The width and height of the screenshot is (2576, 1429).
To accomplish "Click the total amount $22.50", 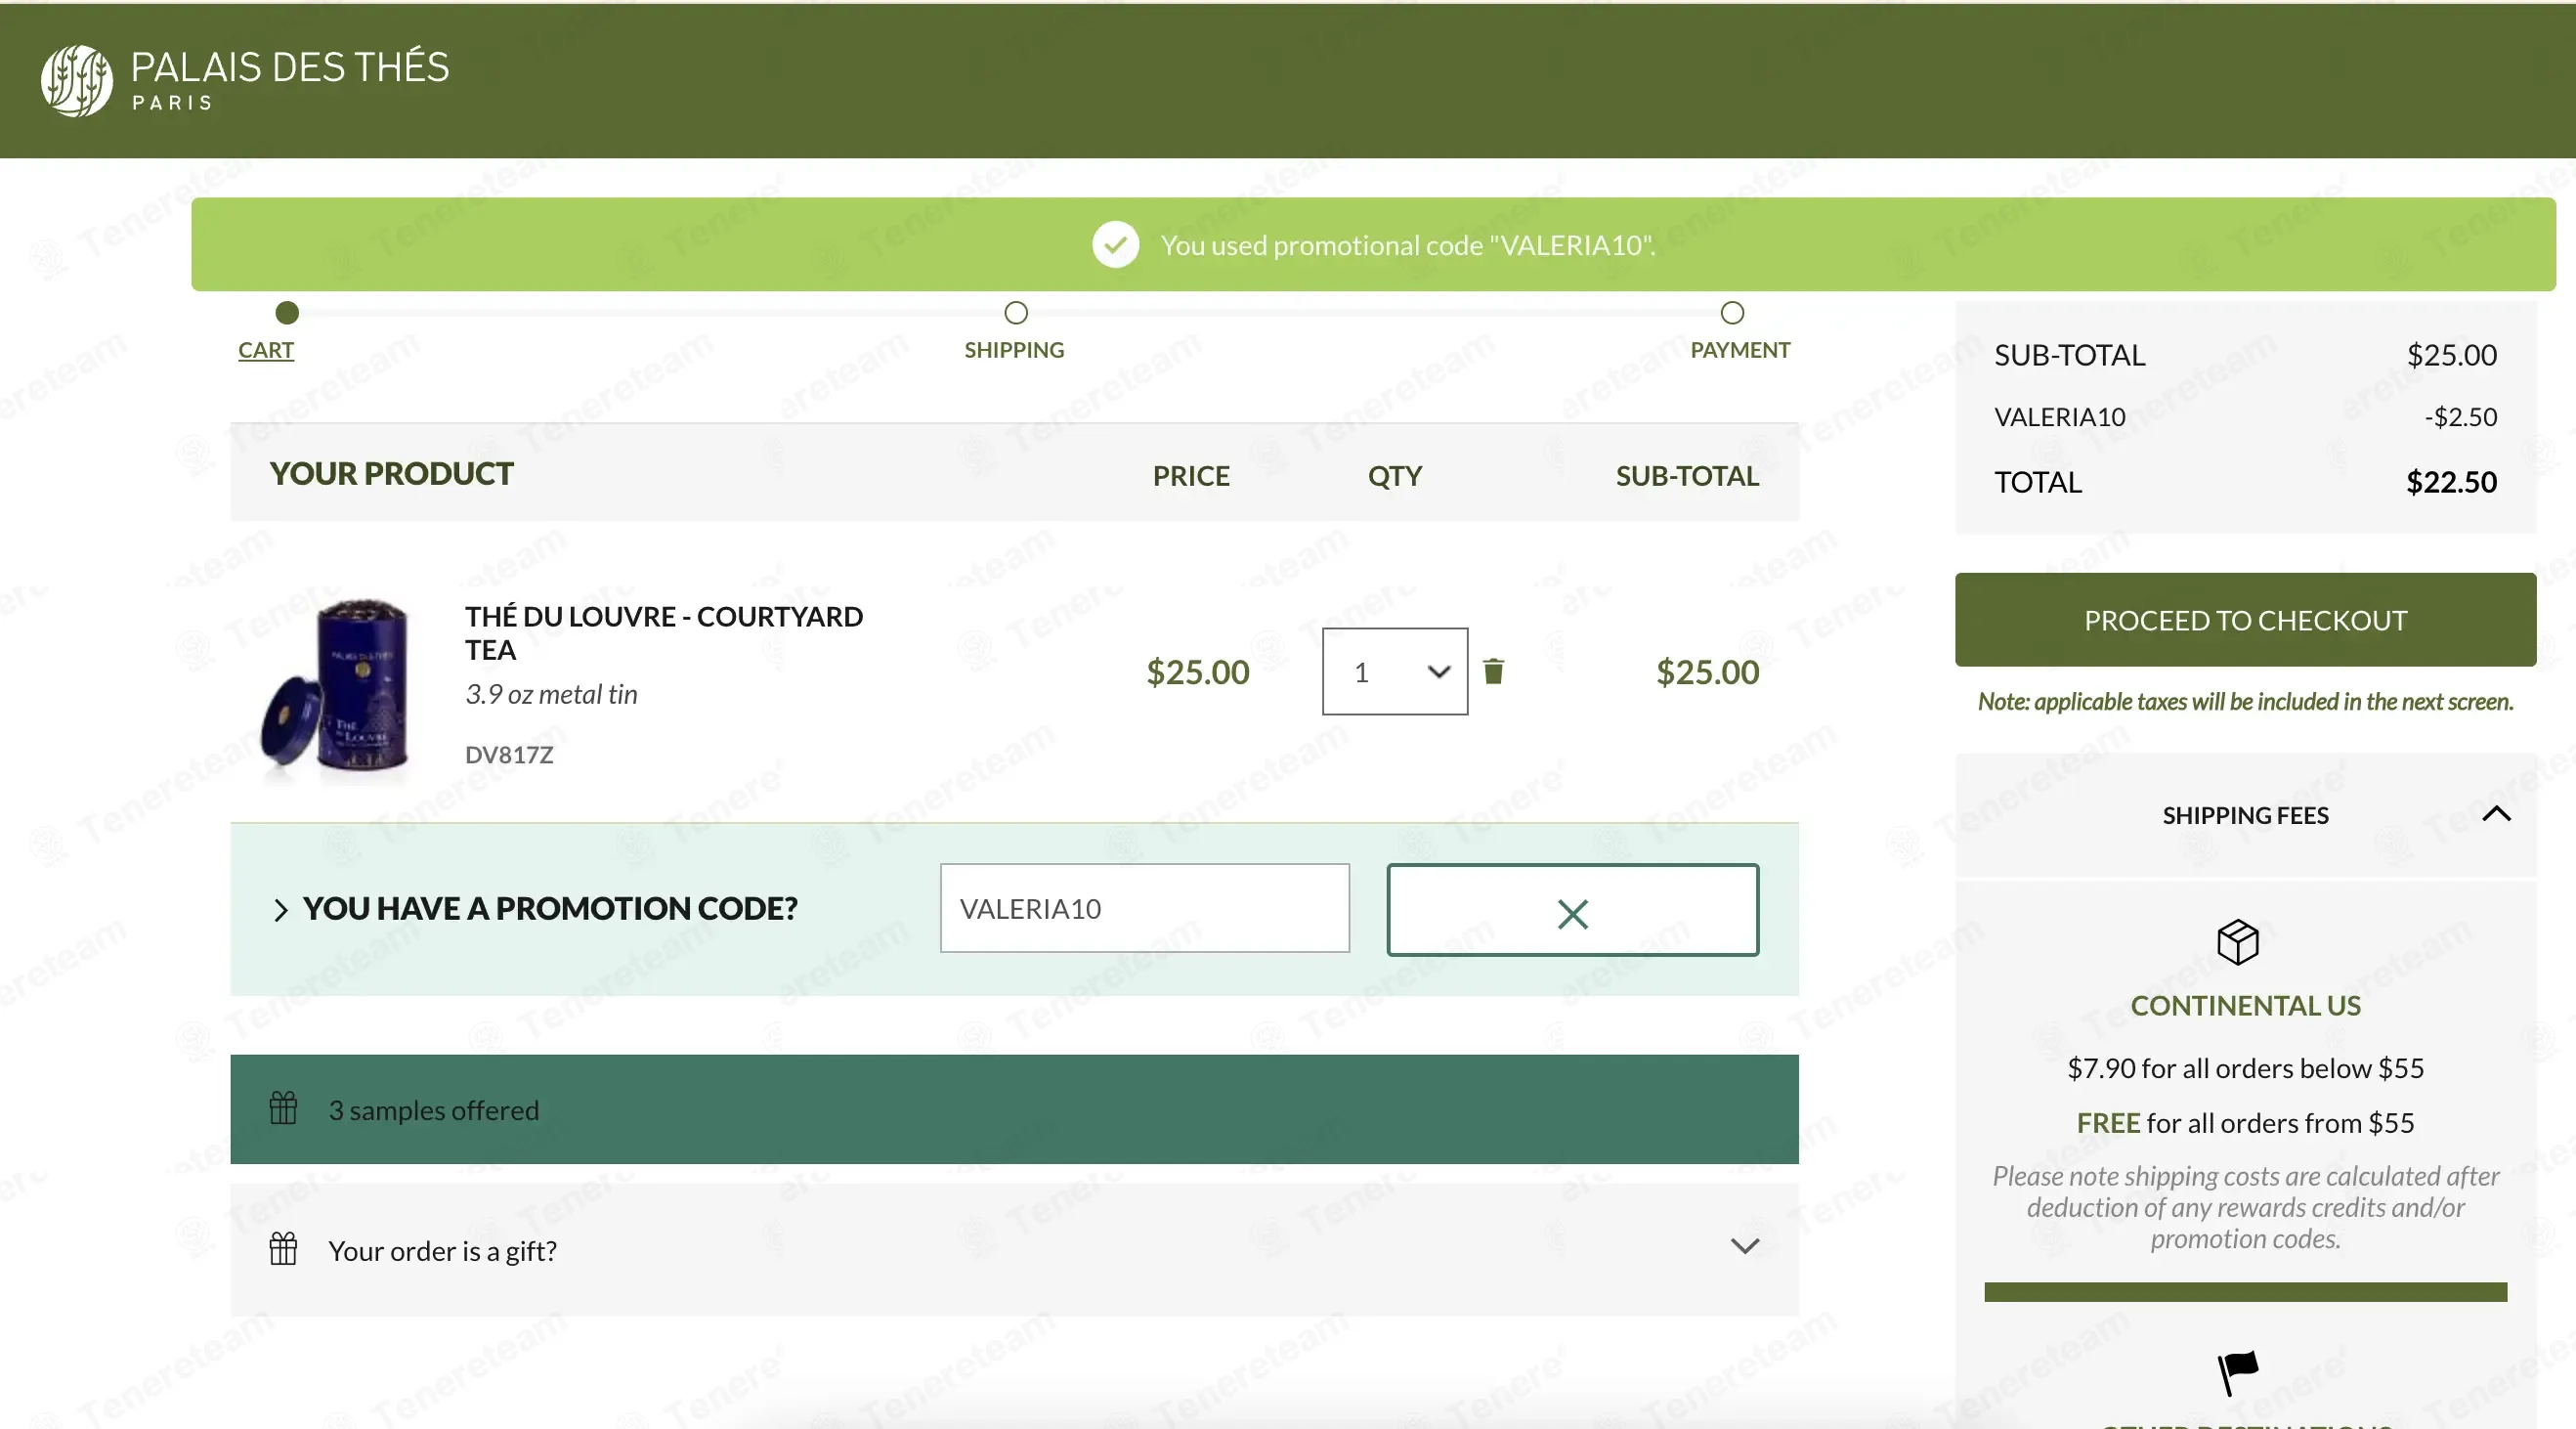I will tap(2451, 482).
